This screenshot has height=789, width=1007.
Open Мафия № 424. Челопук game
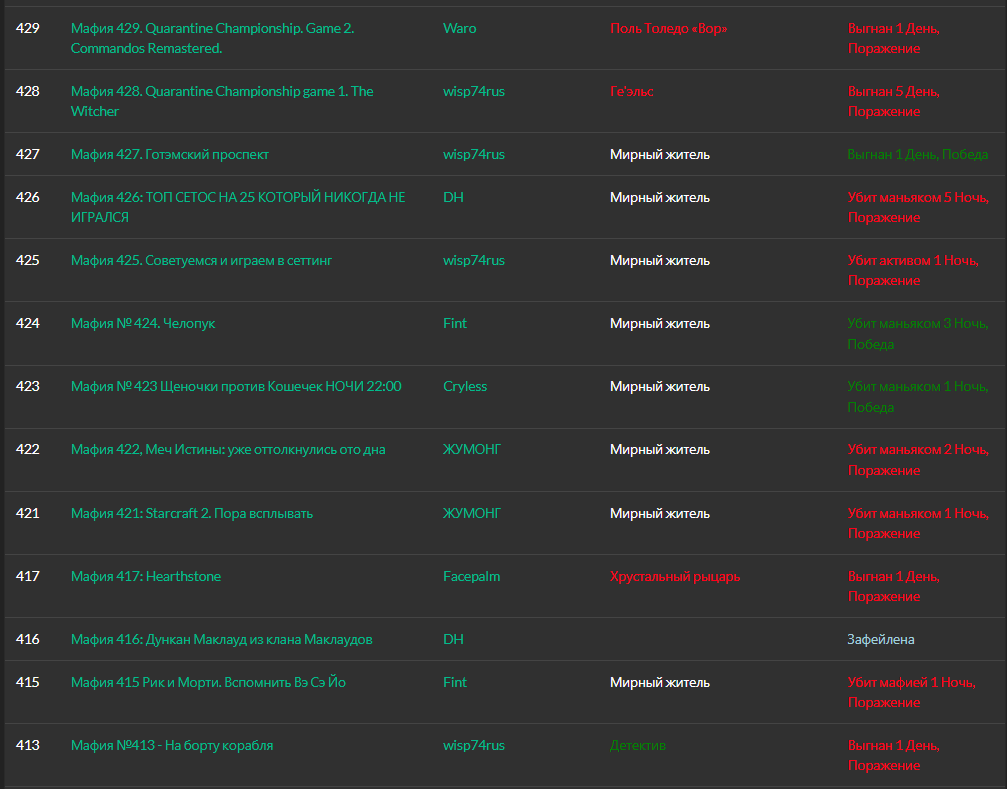click(143, 324)
